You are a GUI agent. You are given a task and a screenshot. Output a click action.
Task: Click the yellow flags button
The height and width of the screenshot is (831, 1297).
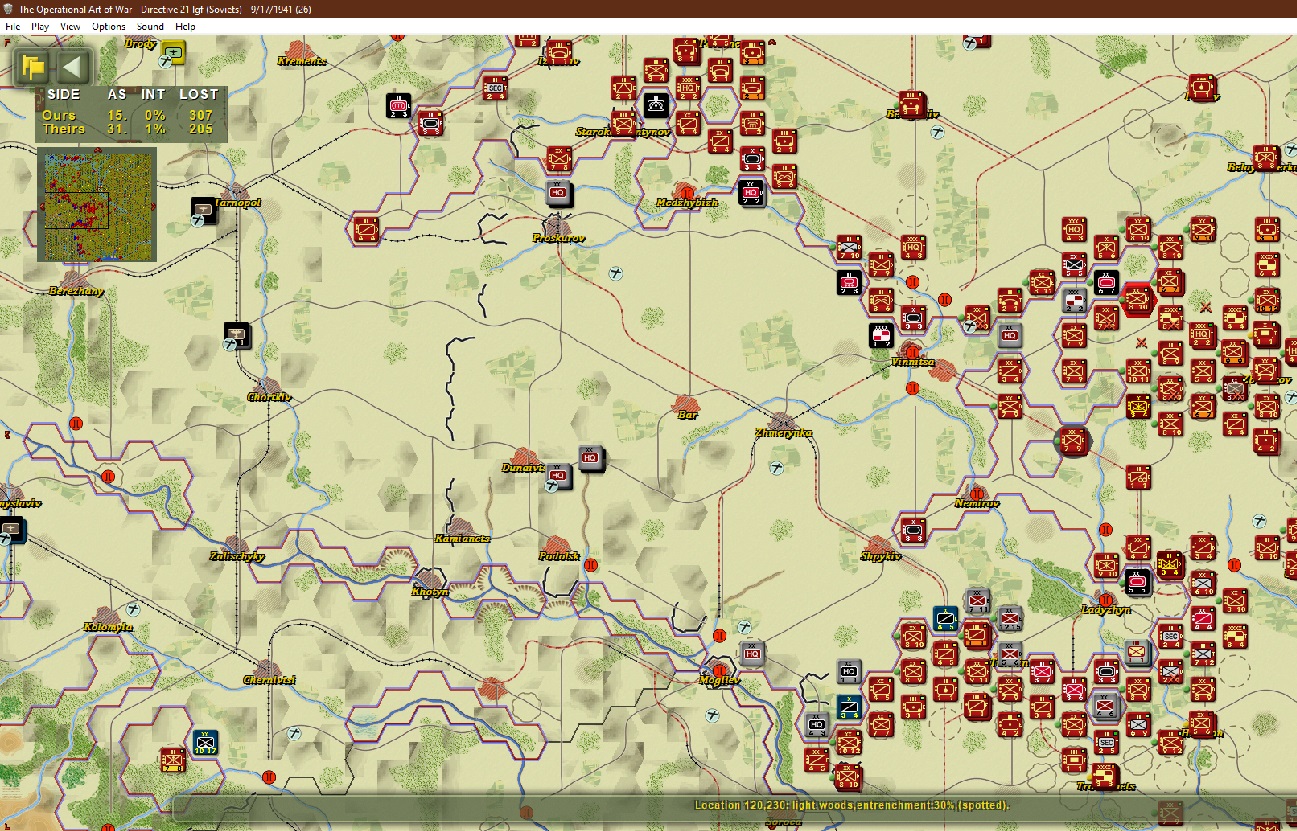(x=33, y=67)
